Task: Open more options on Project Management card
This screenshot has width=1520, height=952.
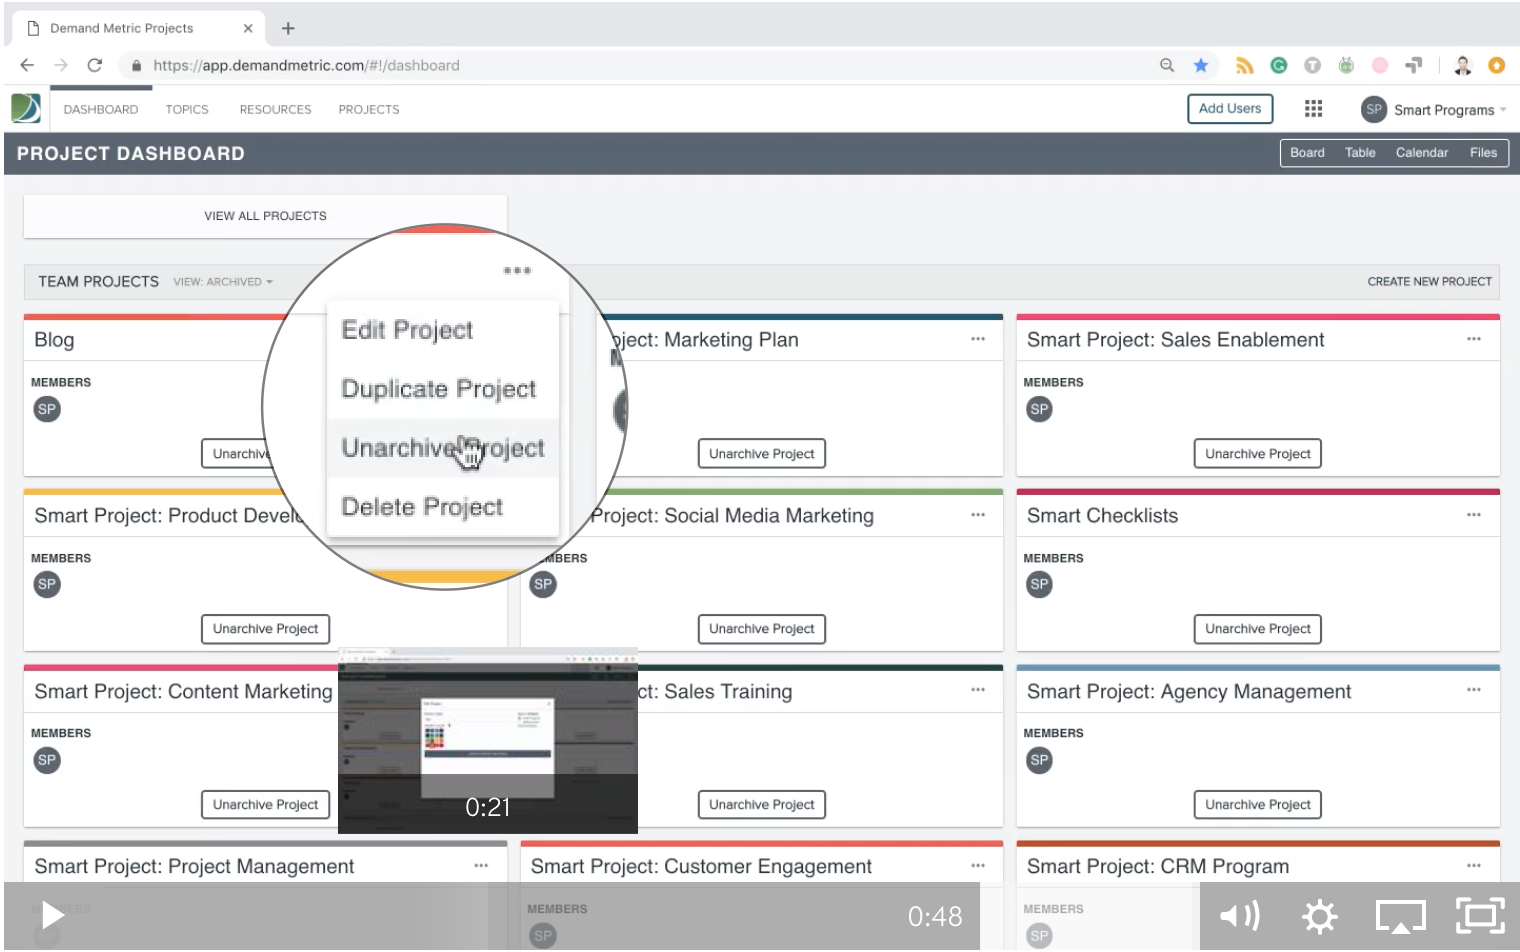Action: 481,866
